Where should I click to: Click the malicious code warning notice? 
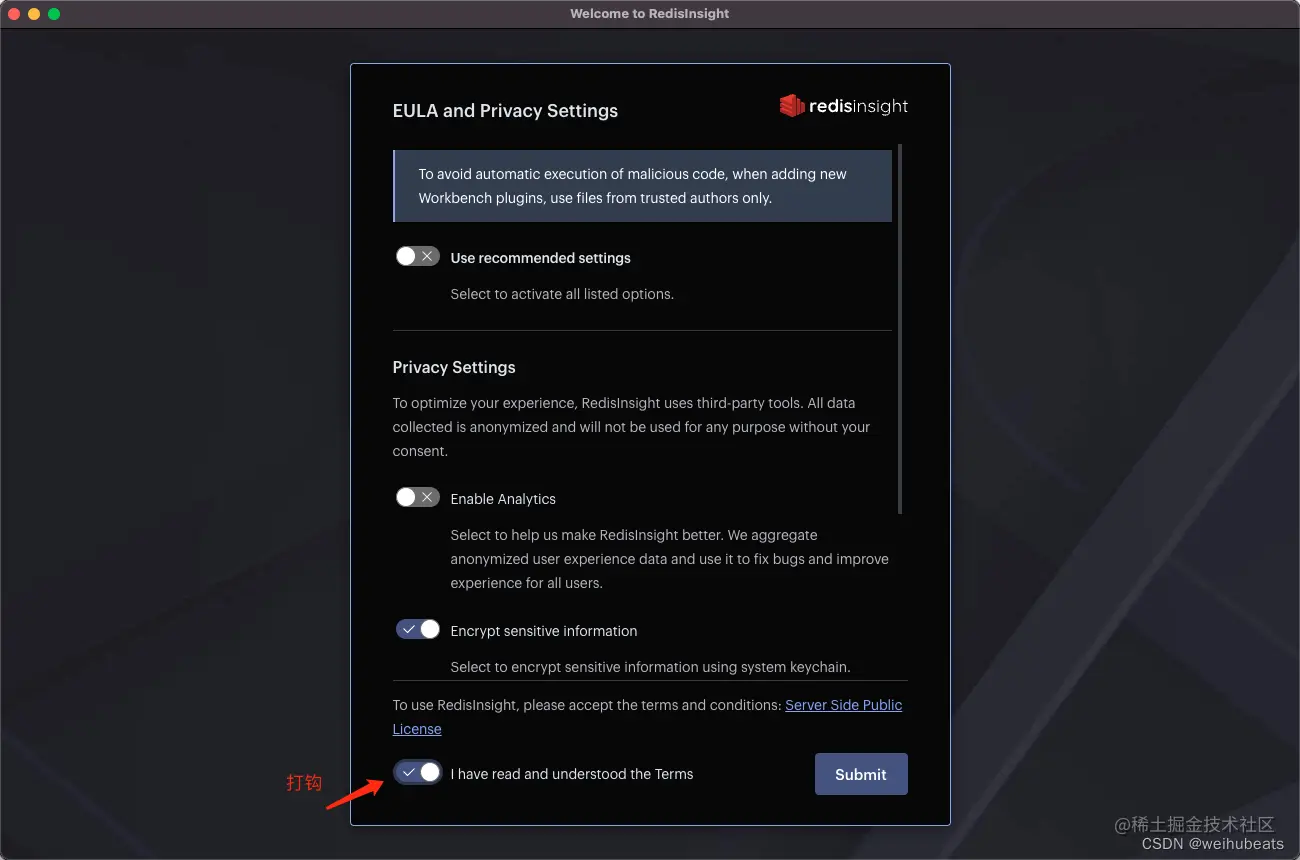tap(643, 186)
